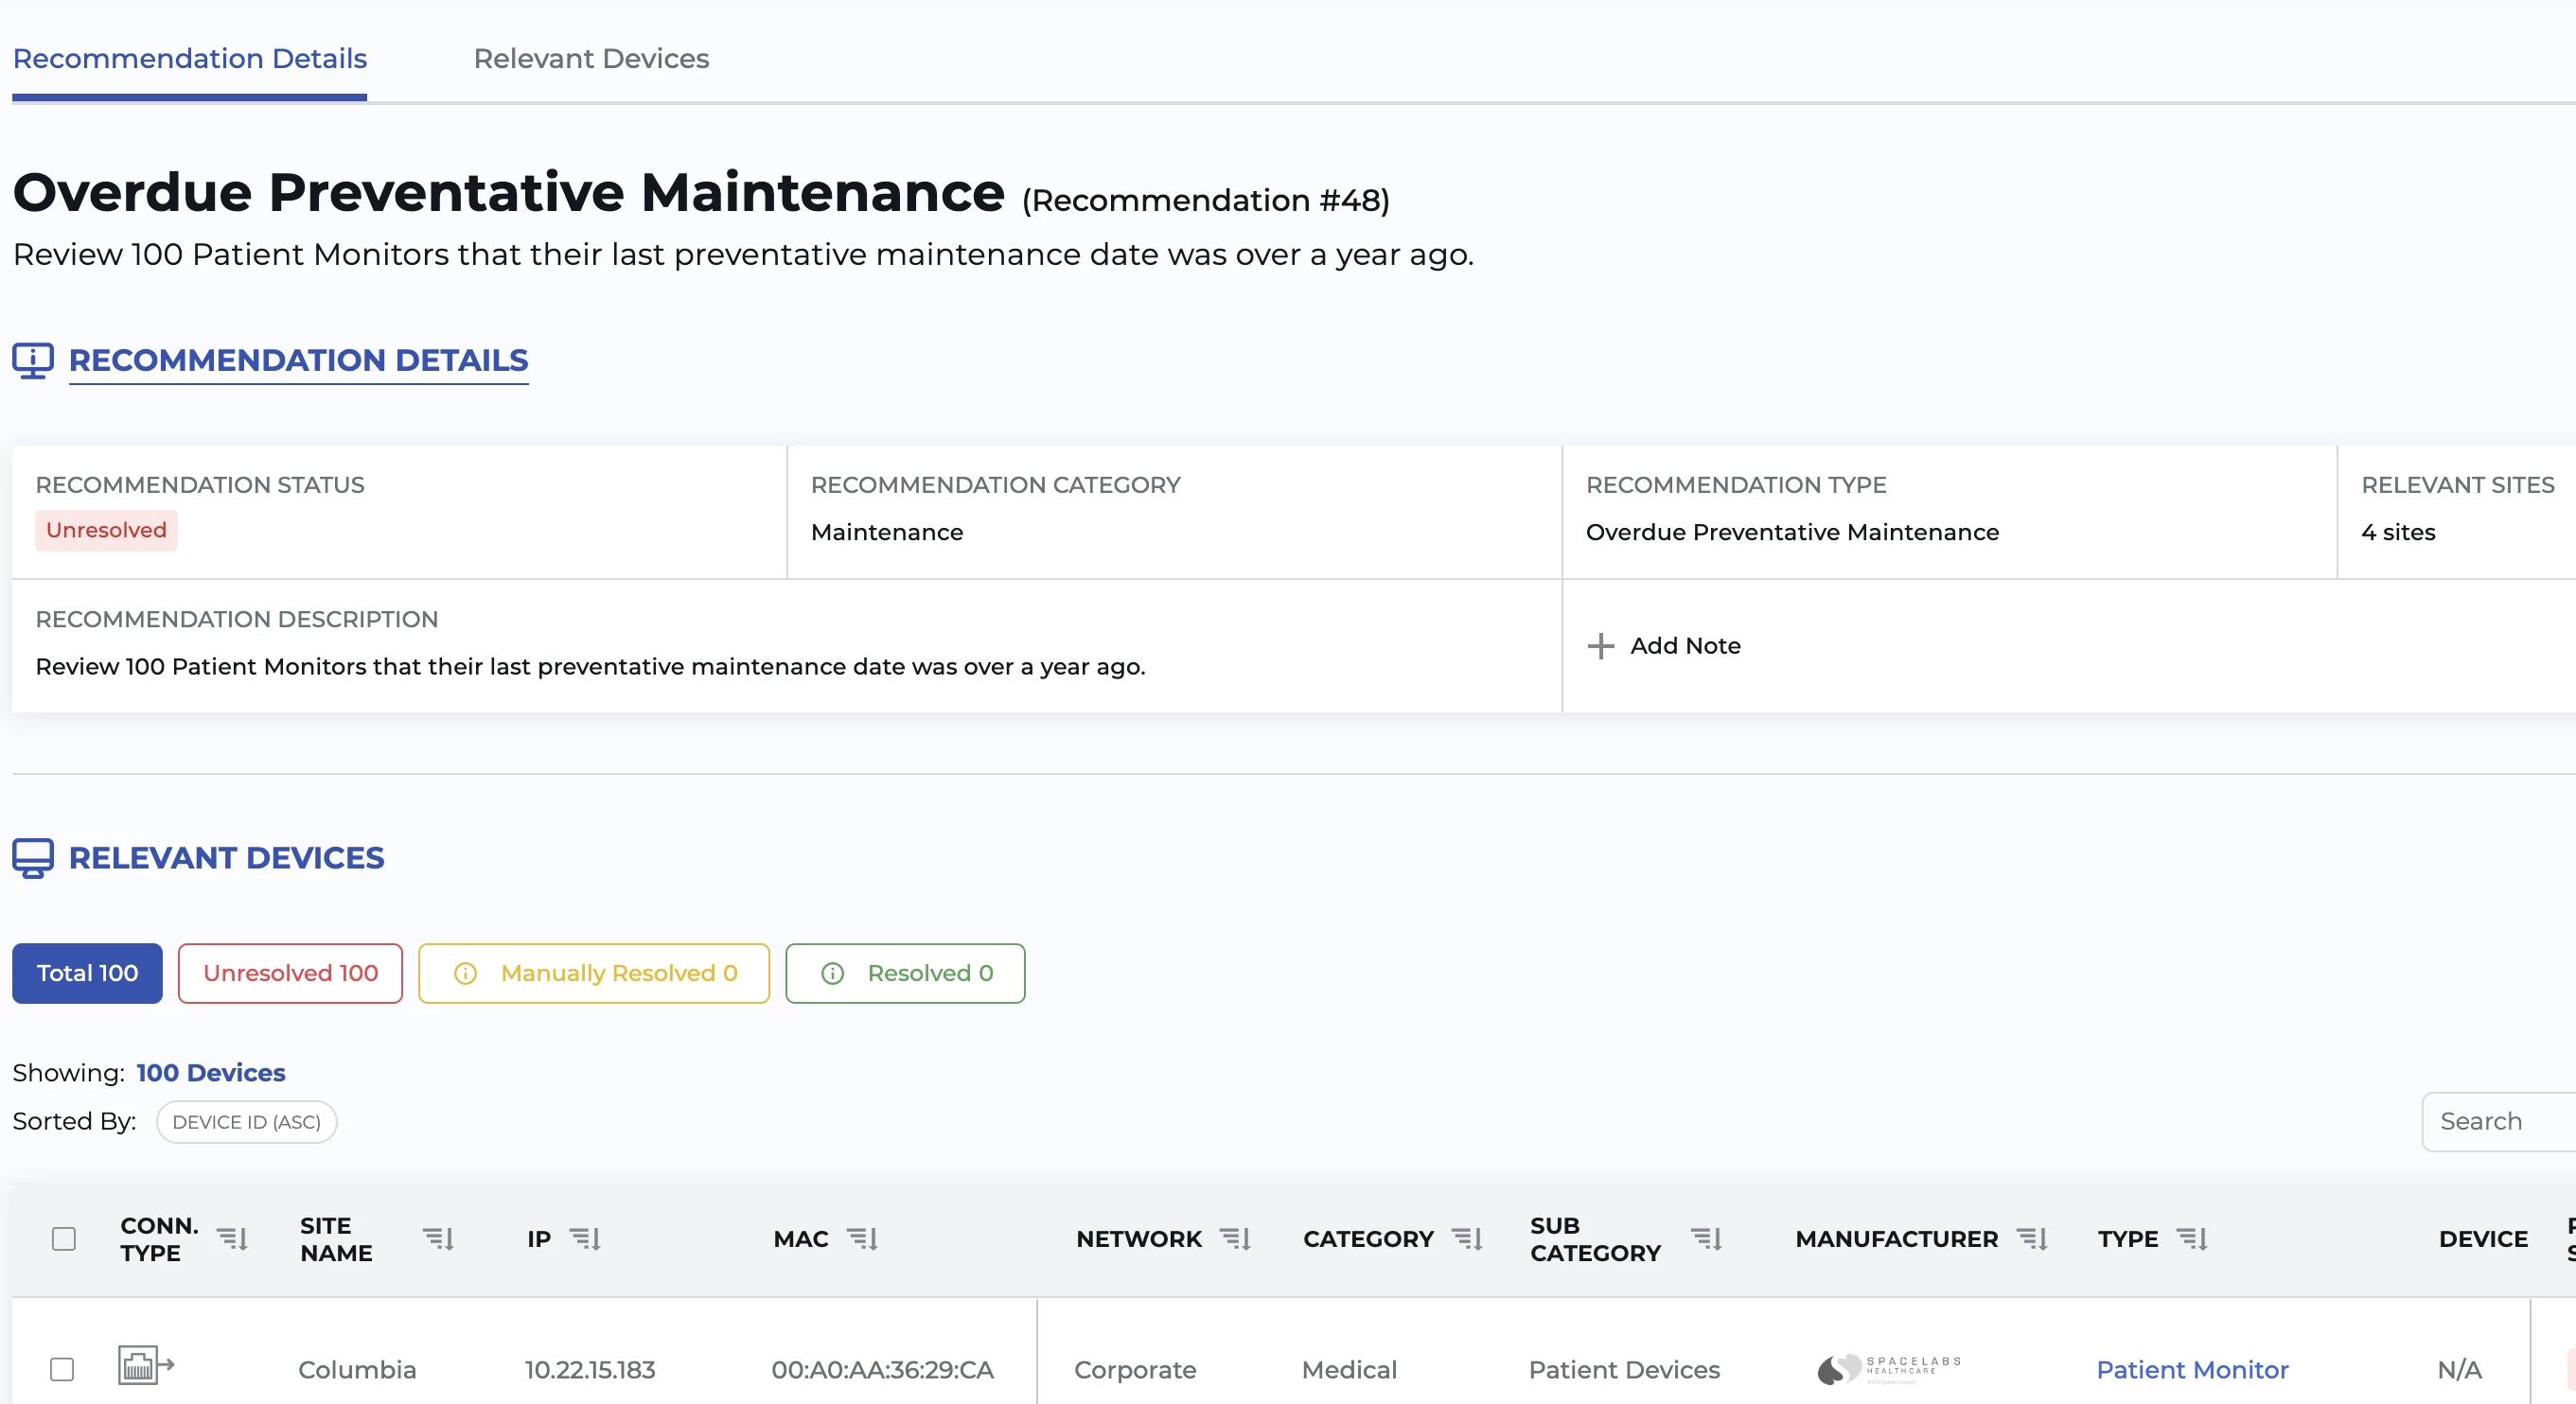The height and width of the screenshot is (1404, 2576).
Task: Click Add Note
Action: click(1665, 646)
